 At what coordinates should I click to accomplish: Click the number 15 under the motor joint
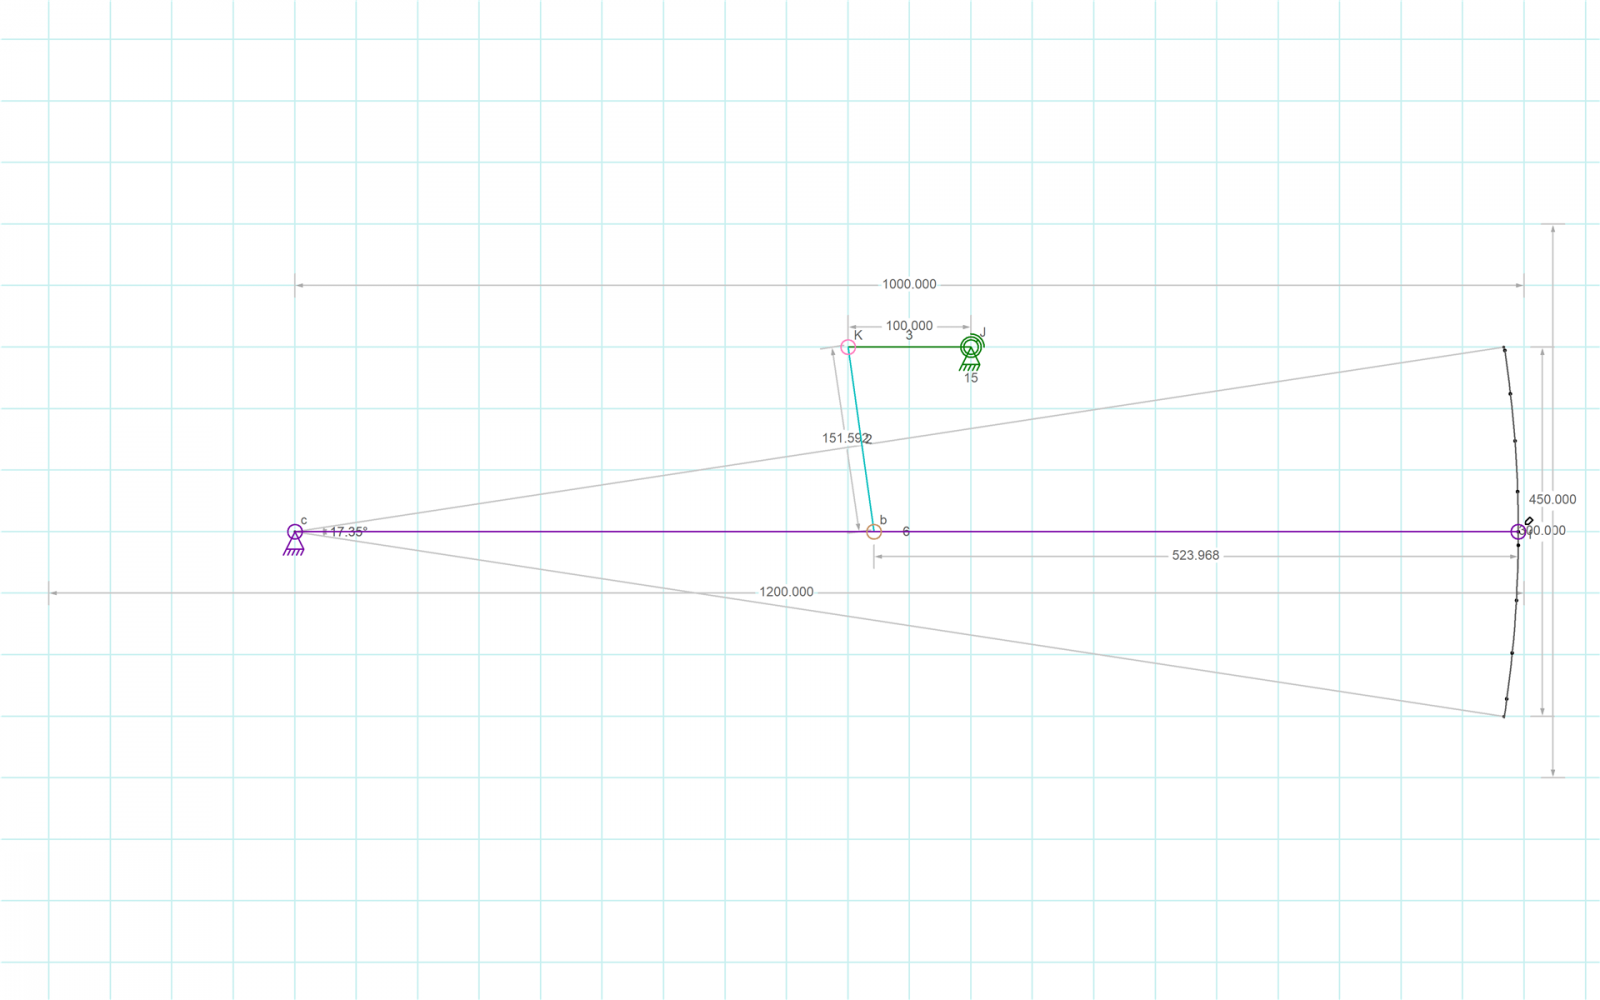(x=970, y=378)
